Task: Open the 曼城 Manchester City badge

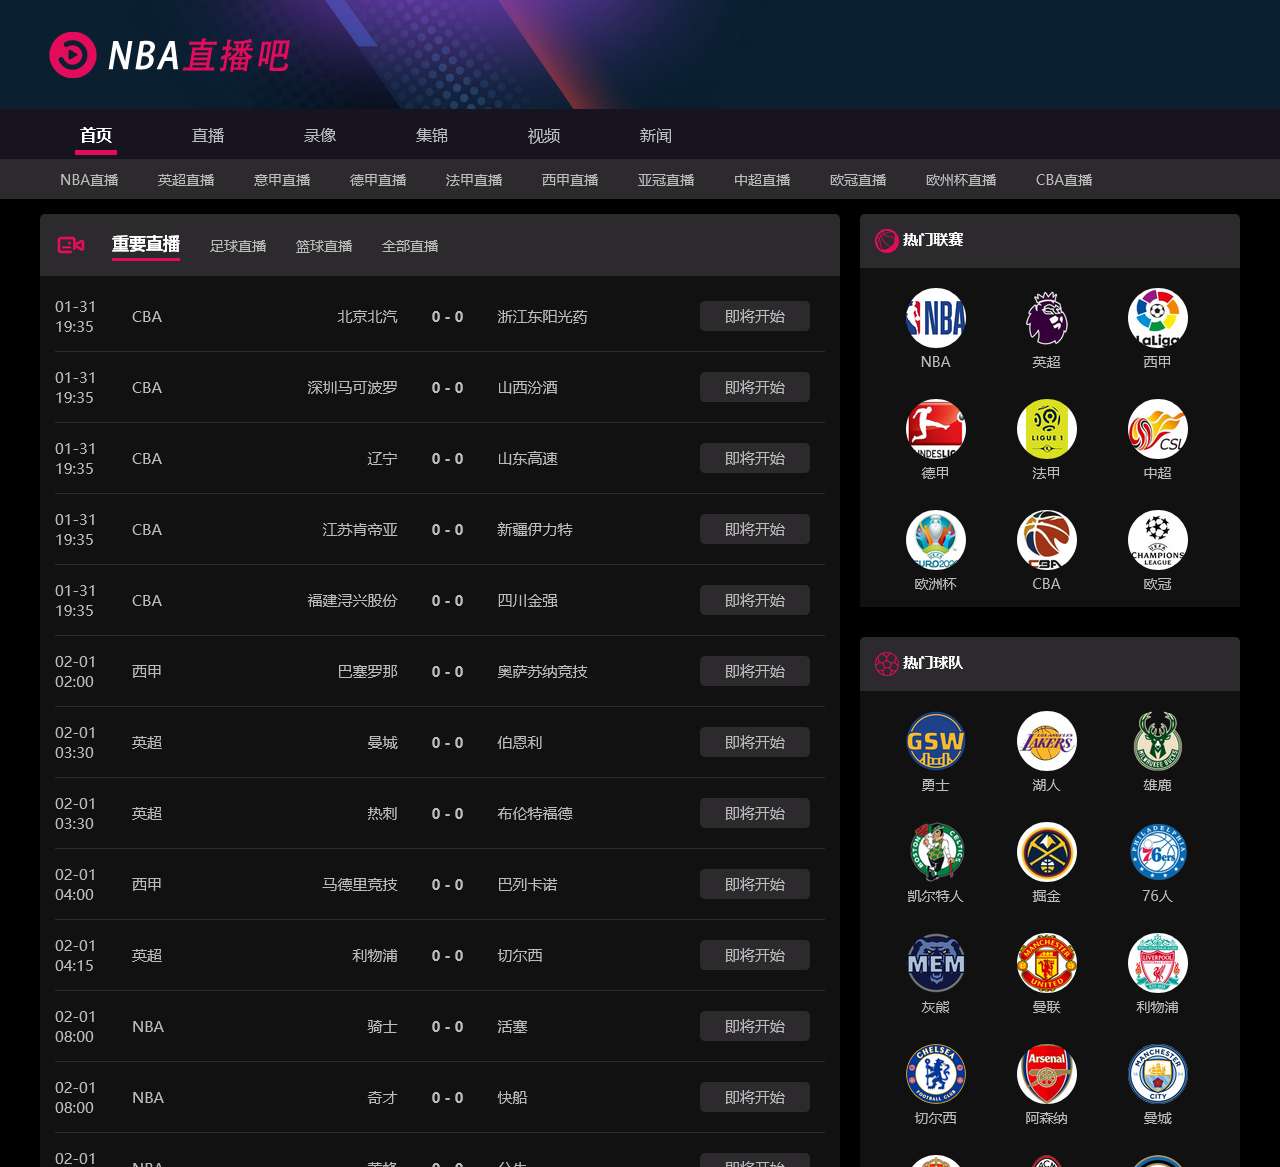Action: click(x=1157, y=1073)
